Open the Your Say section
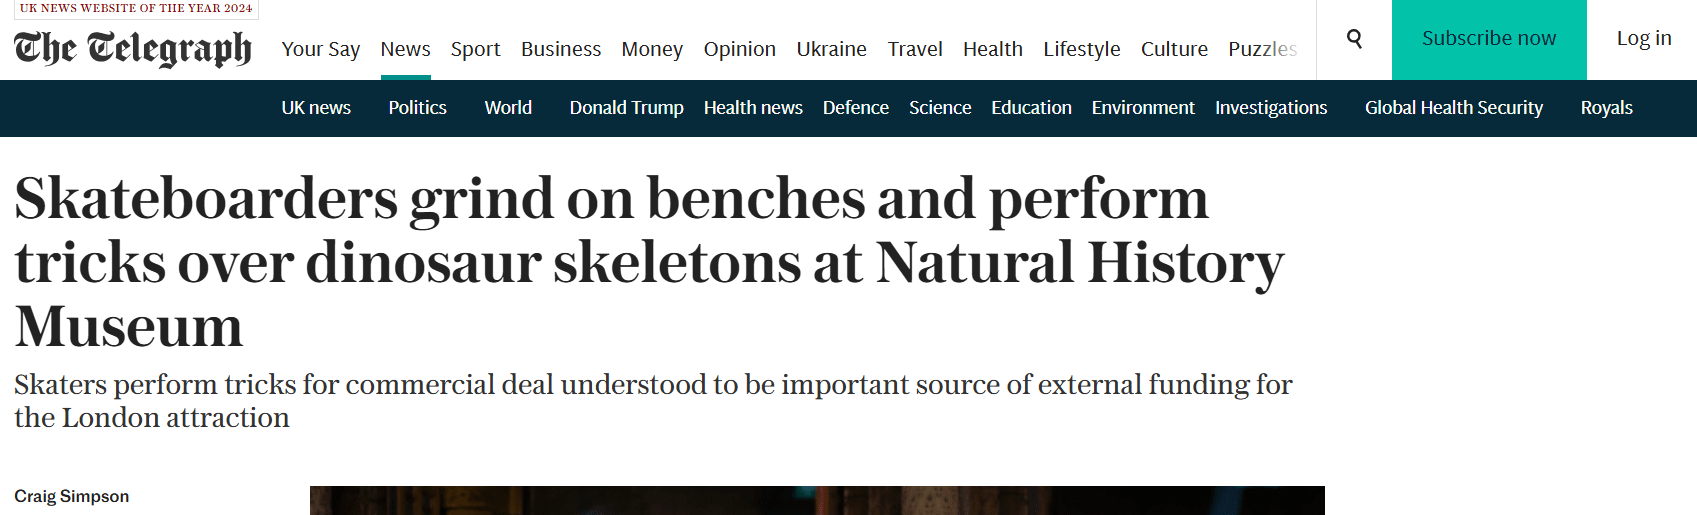This screenshot has width=1697, height=515. [x=320, y=49]
